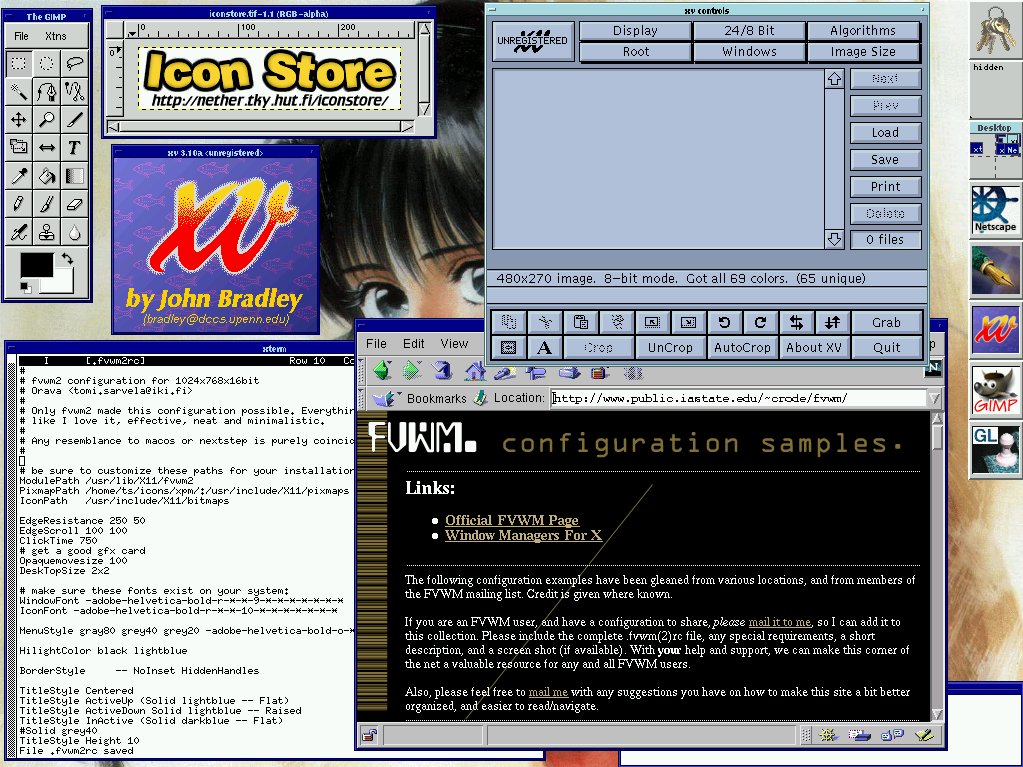Click the GIMP background white color swatch
This screenshot has width=1023, height=767.
tap(62, 282)
